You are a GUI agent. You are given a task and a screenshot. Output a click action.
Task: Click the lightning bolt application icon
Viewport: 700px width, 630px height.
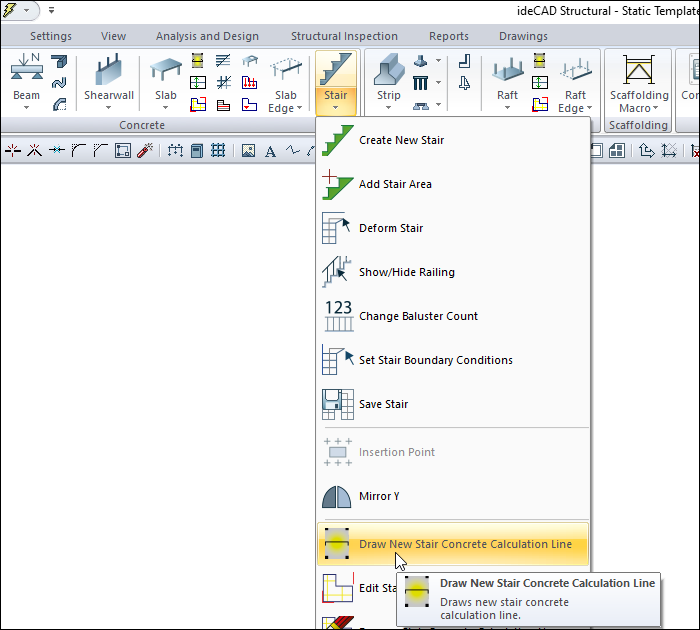point(9,10)
